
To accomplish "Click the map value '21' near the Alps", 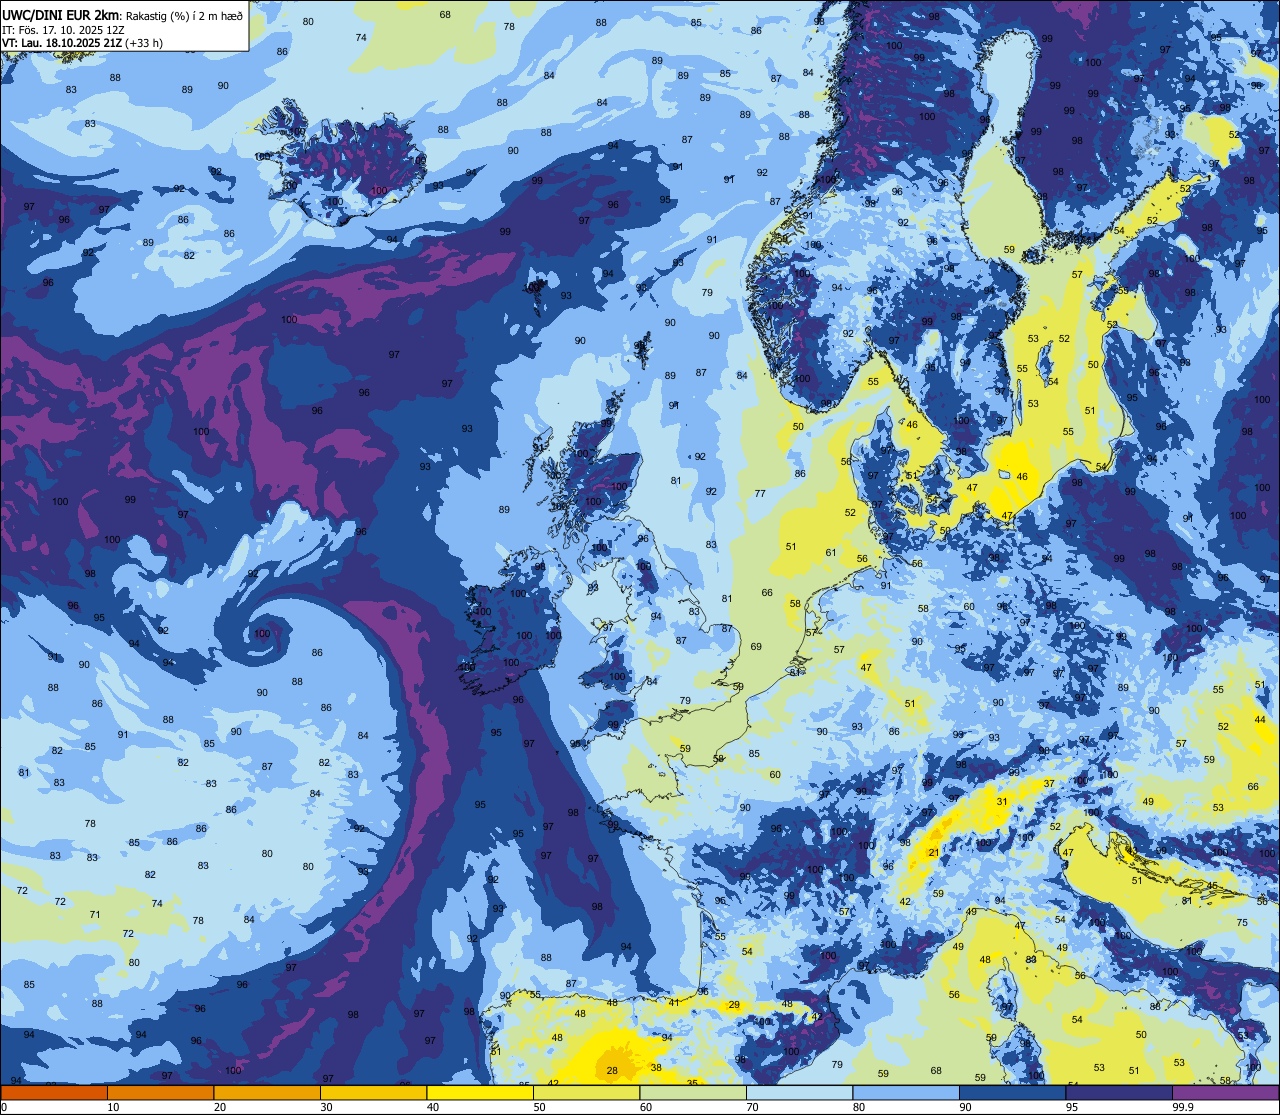I will tap(934, 853).
